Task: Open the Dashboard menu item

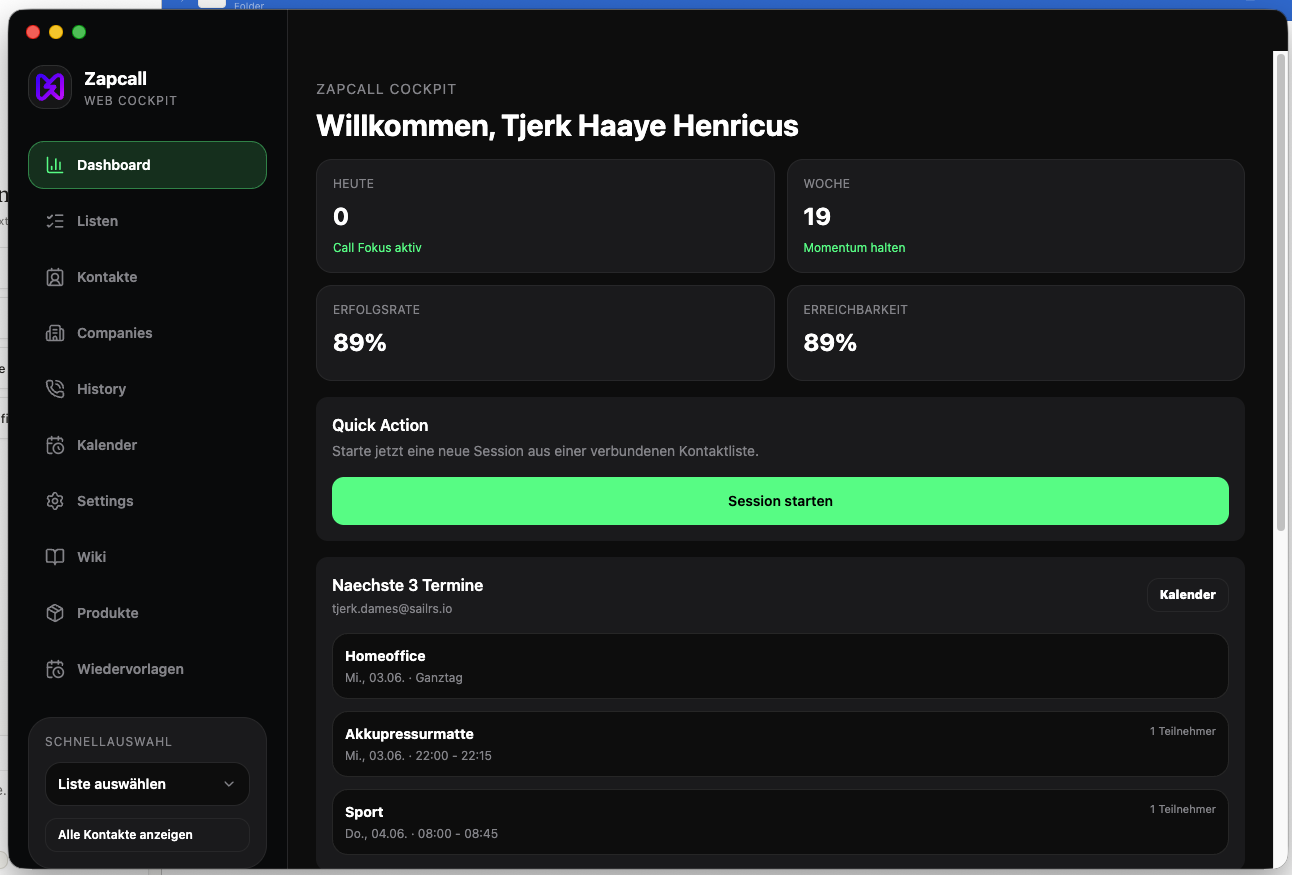Action: click(x=147, y=165)
